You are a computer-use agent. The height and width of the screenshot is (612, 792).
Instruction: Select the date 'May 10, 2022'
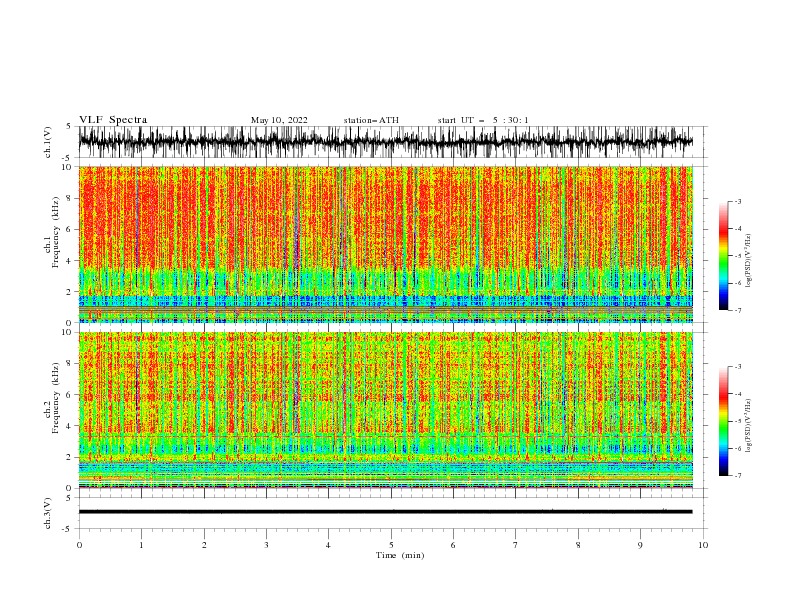click(x=279, y=120)
